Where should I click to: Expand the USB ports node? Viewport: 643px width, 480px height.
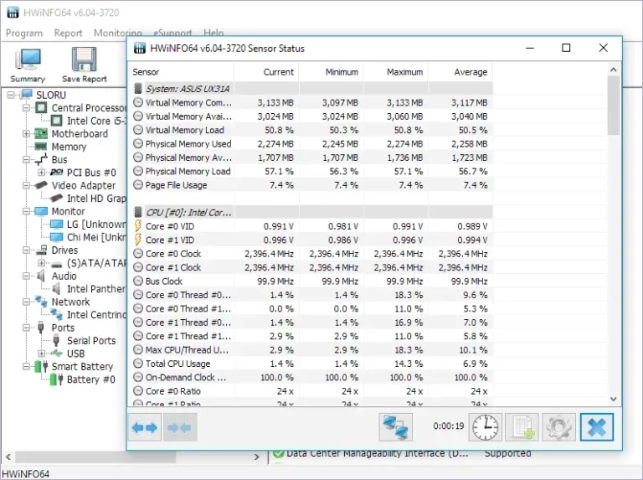coord(41,354)
